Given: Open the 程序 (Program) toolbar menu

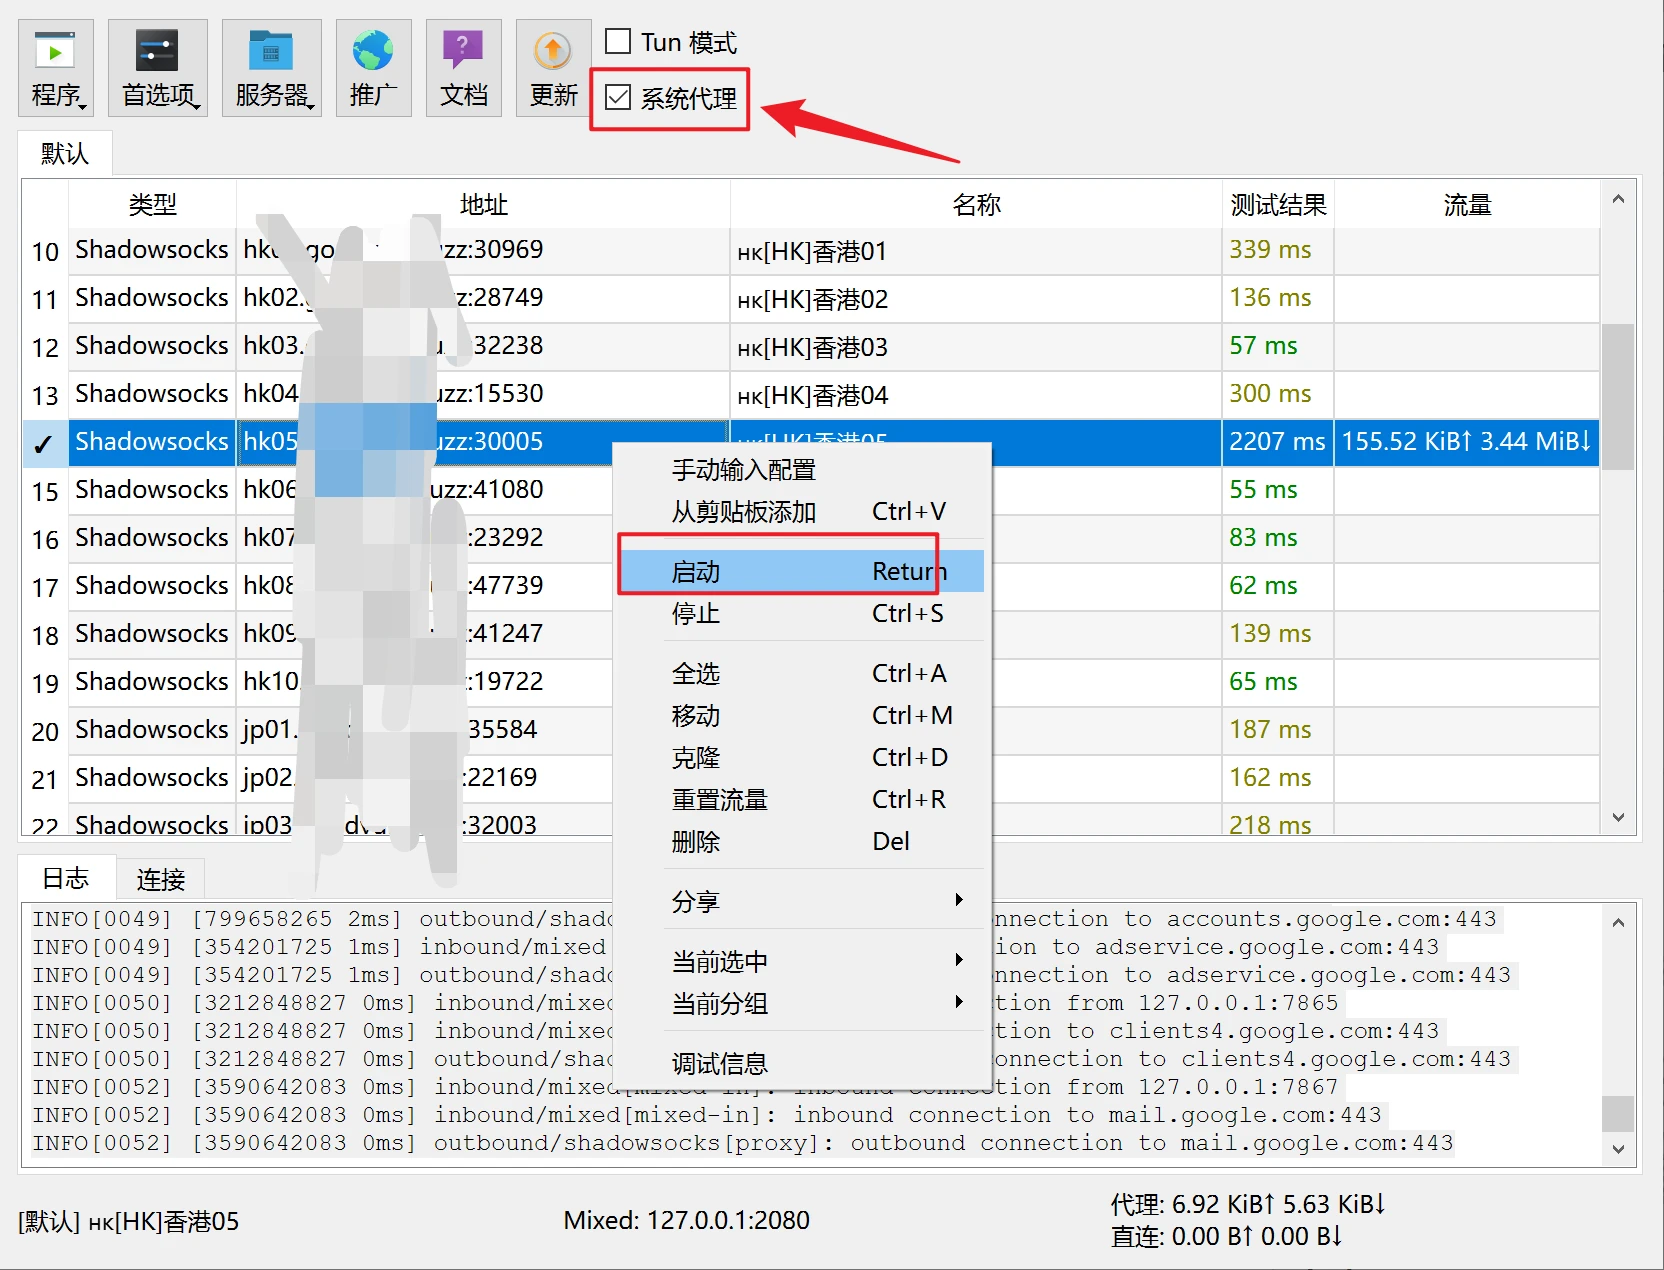Looking at the screenshot, I should tap(56, 68).
